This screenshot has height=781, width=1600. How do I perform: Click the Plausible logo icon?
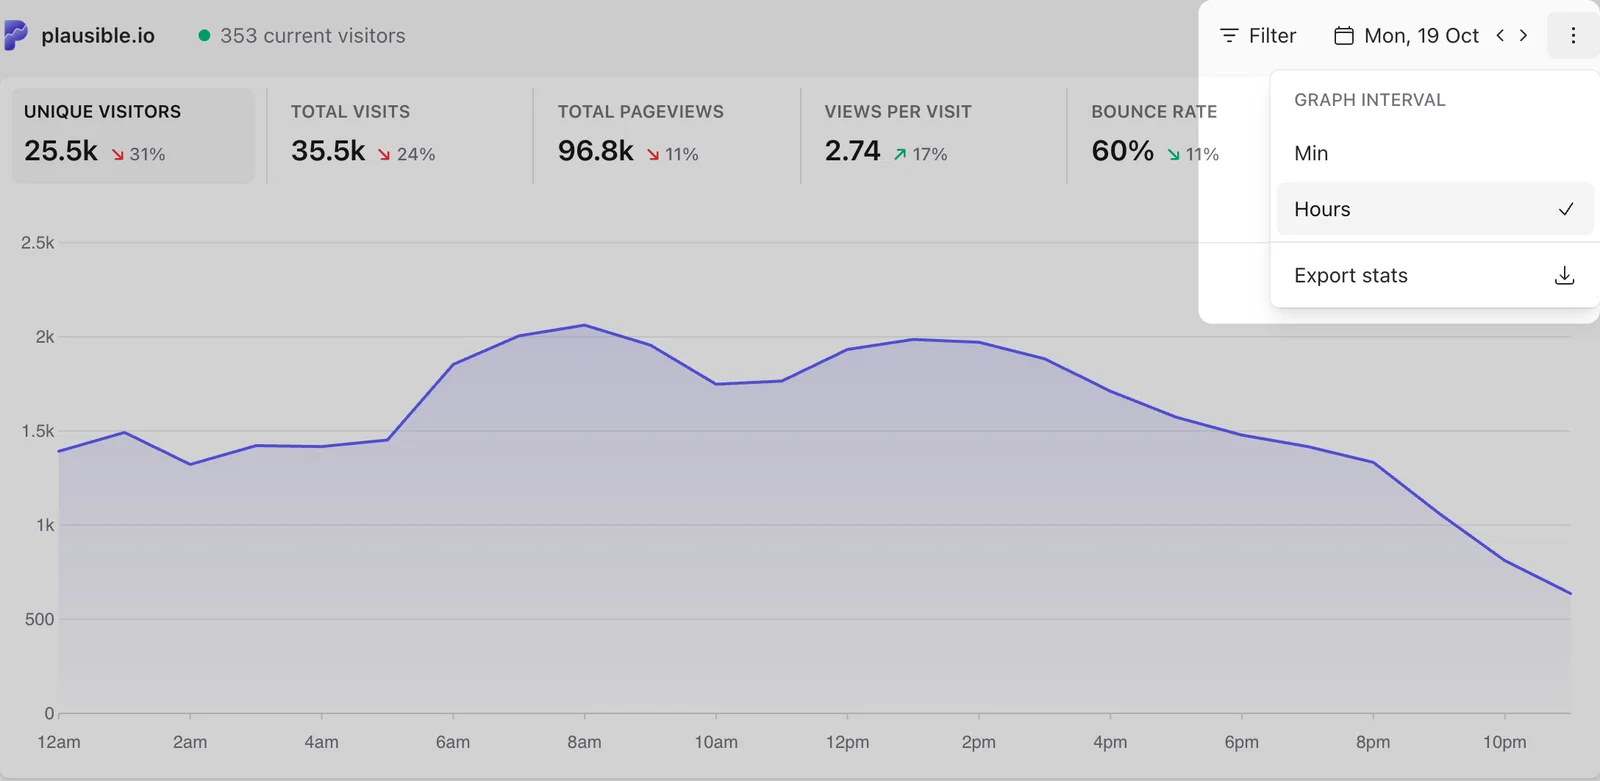pos(15,35)
